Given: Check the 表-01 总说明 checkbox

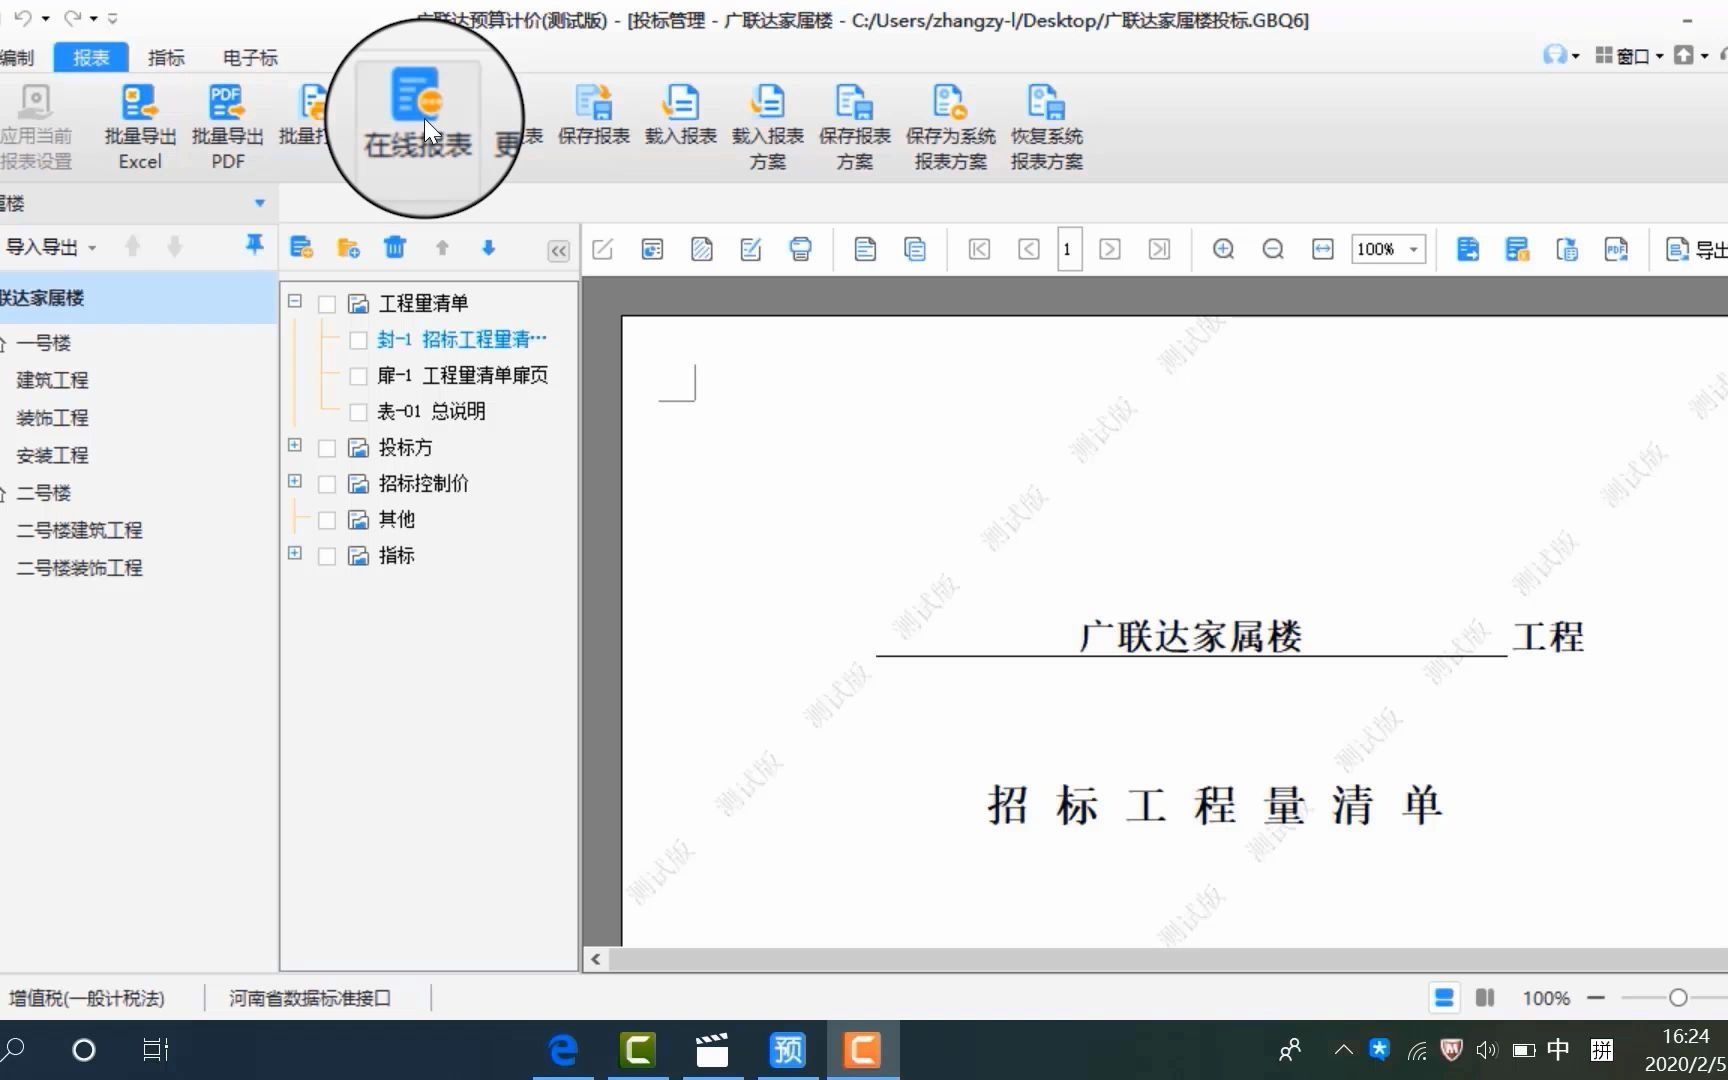Looking at the screenshot, I should click(358, 412).
